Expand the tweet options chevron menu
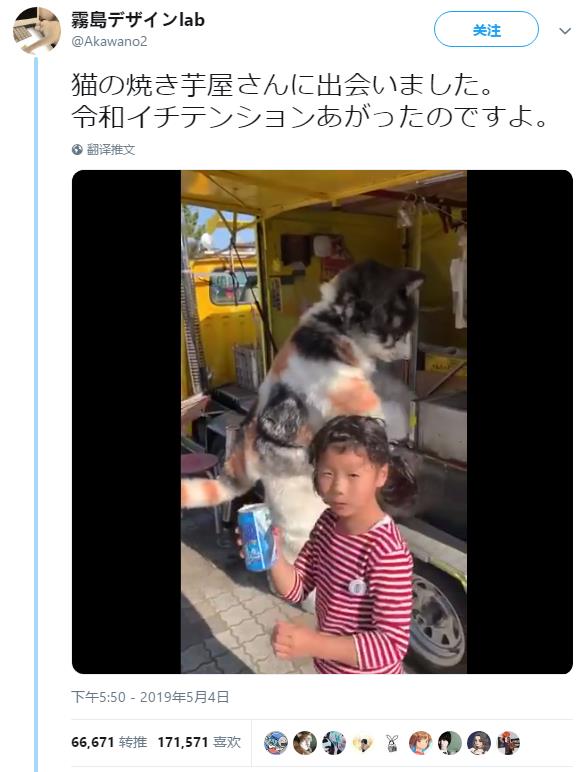Viewport: 585px width, 772px height. 565,31
